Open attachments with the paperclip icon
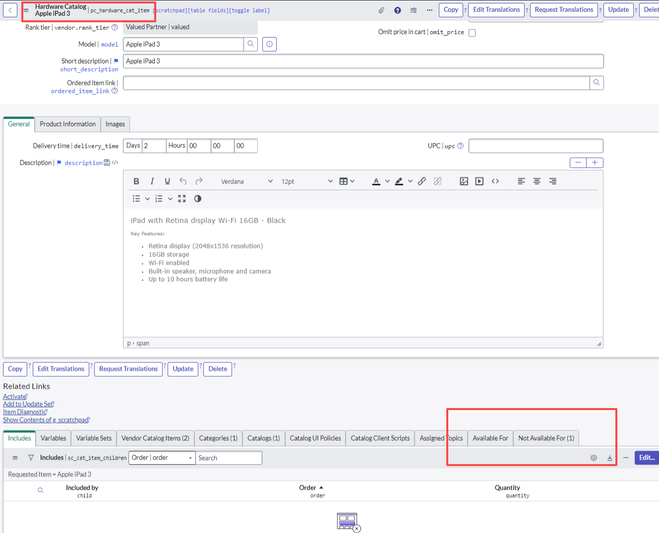Image resolution: width=659 pixels, height=533 pixels. [x=381, y=10]
